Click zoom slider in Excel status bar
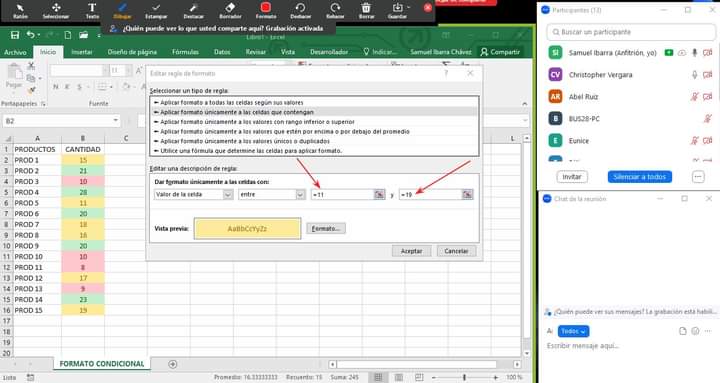Image resolution: width=720 pixels, height=383 pixels. click(x=464, y=377)
